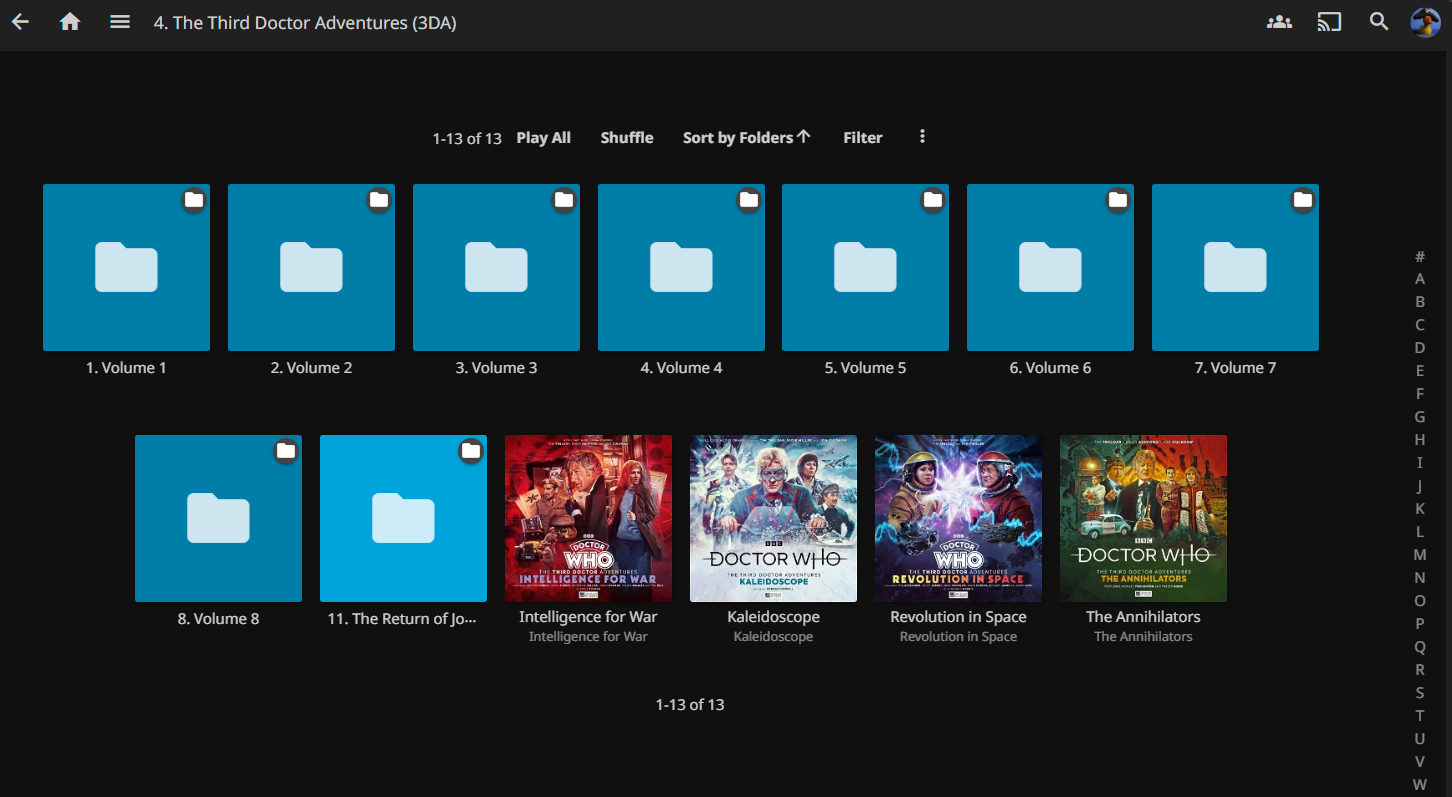Jump to letter K in alphabet picker
This screenshot has width=1452, height=797.
click(x=1419, y=509)
